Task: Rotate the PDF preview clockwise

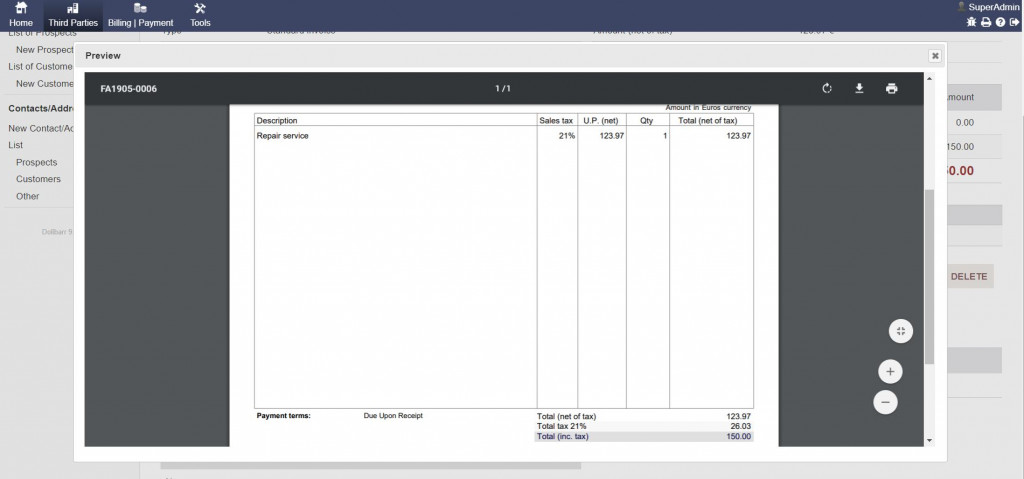Action: tap(827, 89)
